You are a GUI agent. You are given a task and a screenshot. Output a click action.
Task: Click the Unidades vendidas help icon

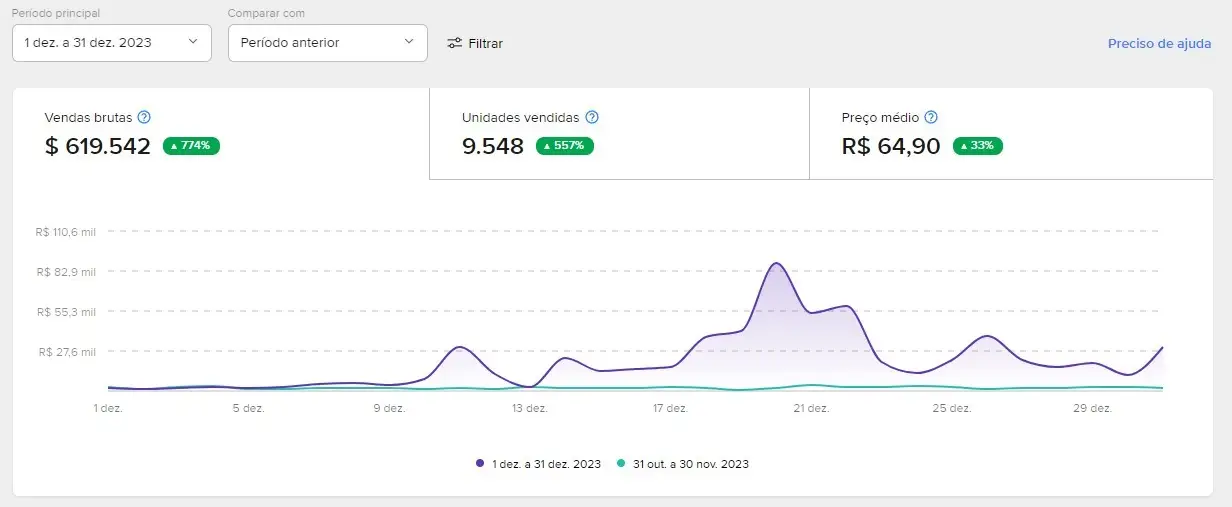point(592,117)
